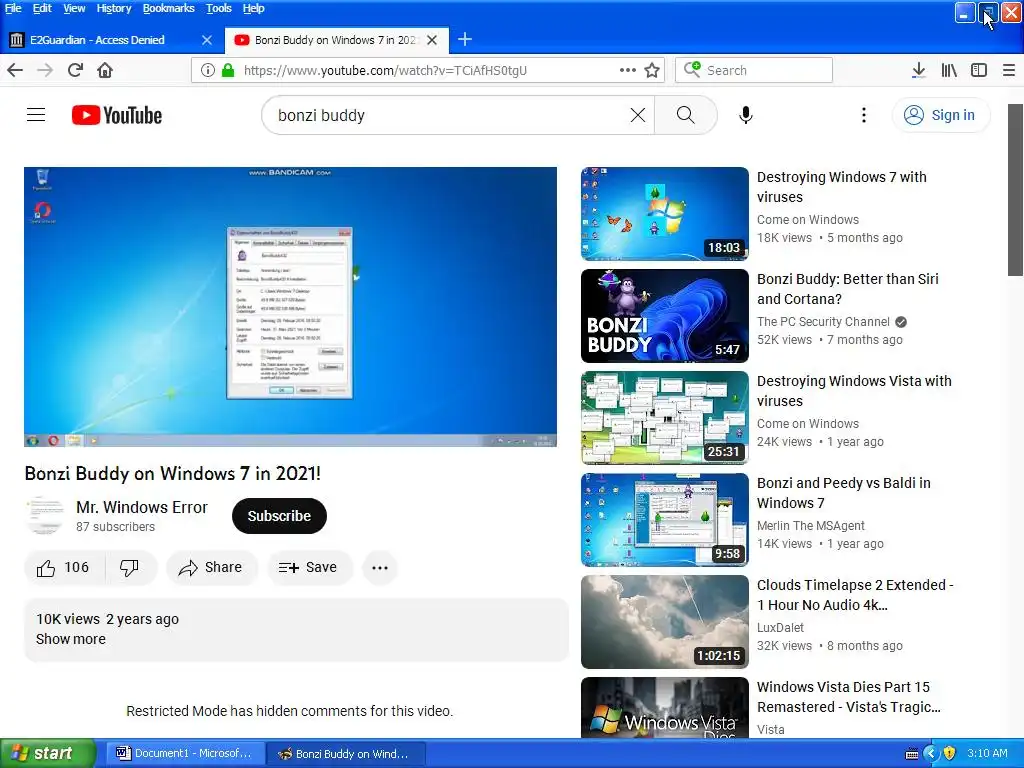1024x768 pixels.
Task: Show site information icon in address bar
Action: click(208, 70)
